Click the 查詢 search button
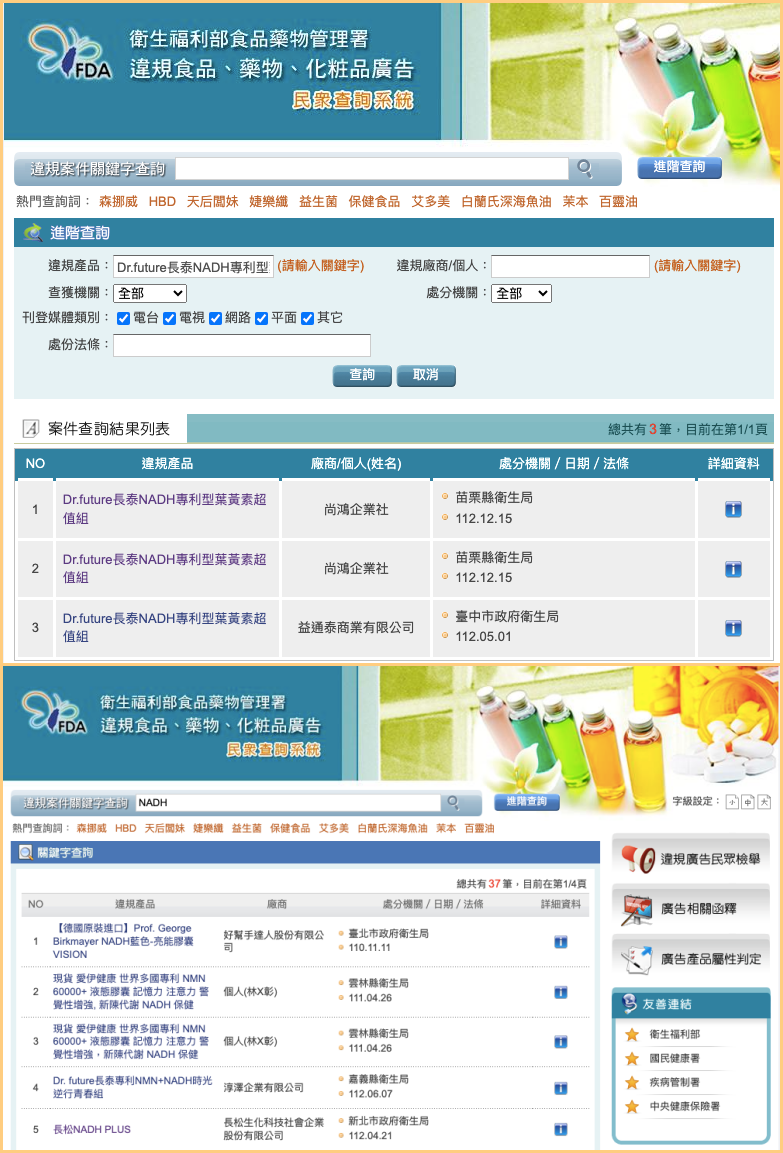Viewport: 783px width, 1153px height. [x=362, y=375]
